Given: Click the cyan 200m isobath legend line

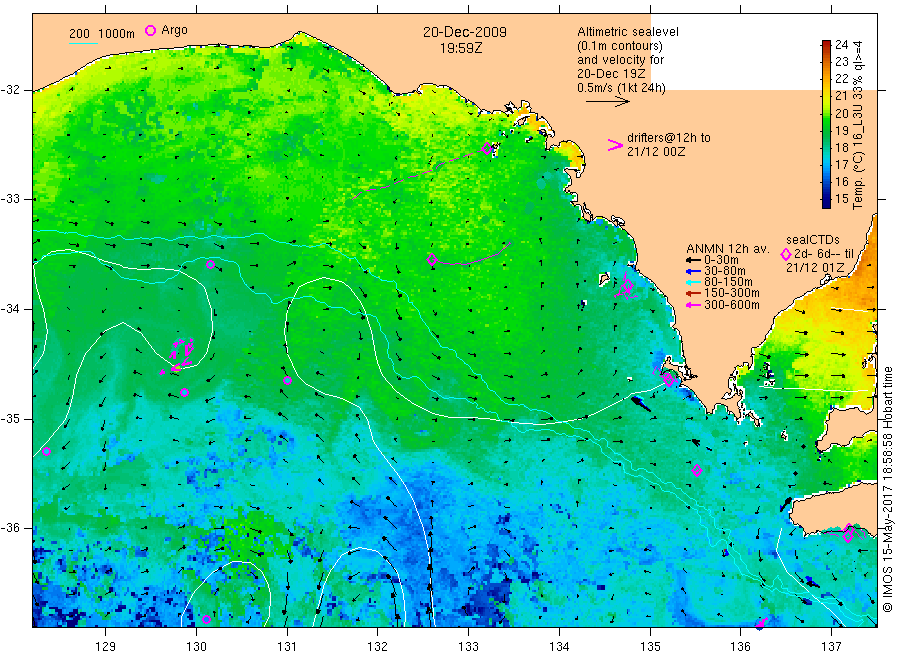Looking at the screenshot, I should [83, 43].
